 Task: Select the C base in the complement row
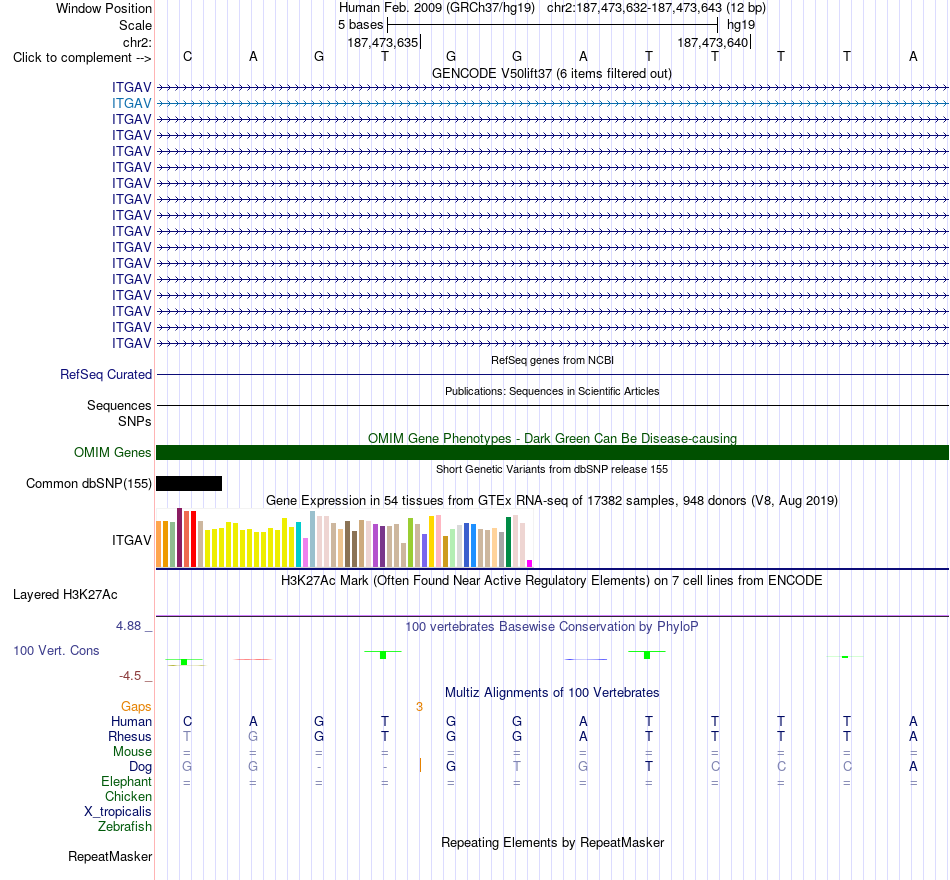point(187,56)
